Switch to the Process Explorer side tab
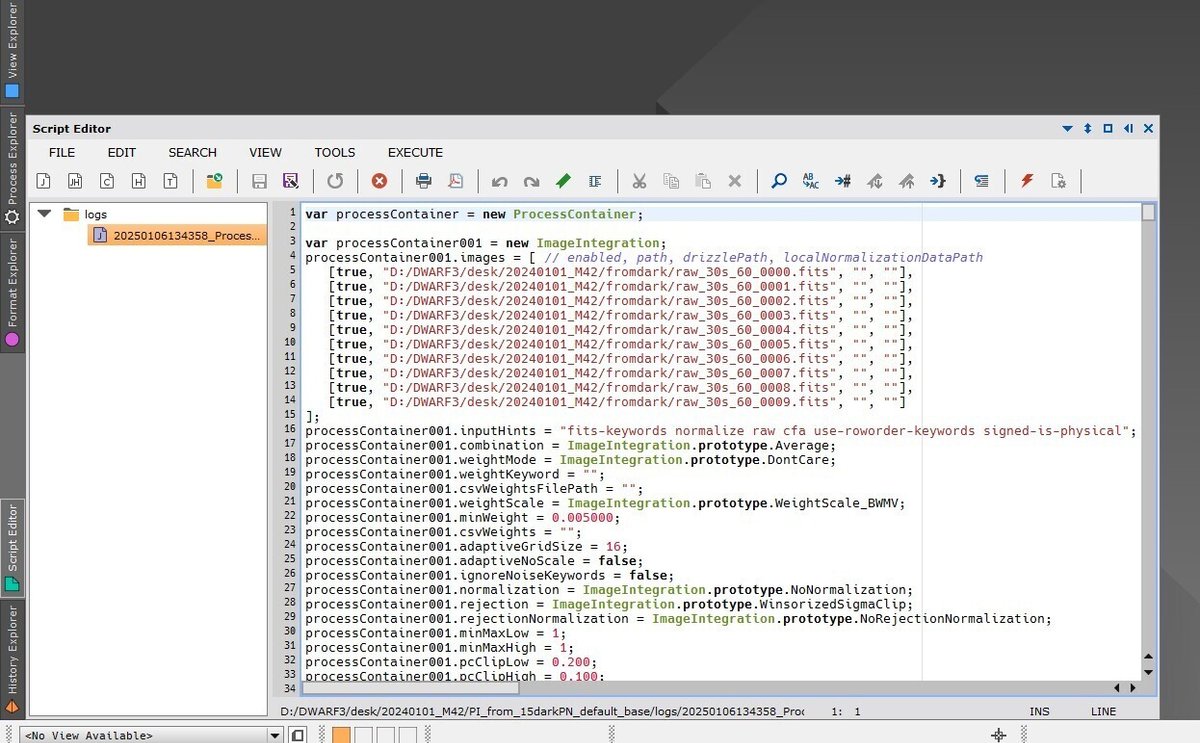Viewport: 1200px width, 743px height. [x=12, y=168]
